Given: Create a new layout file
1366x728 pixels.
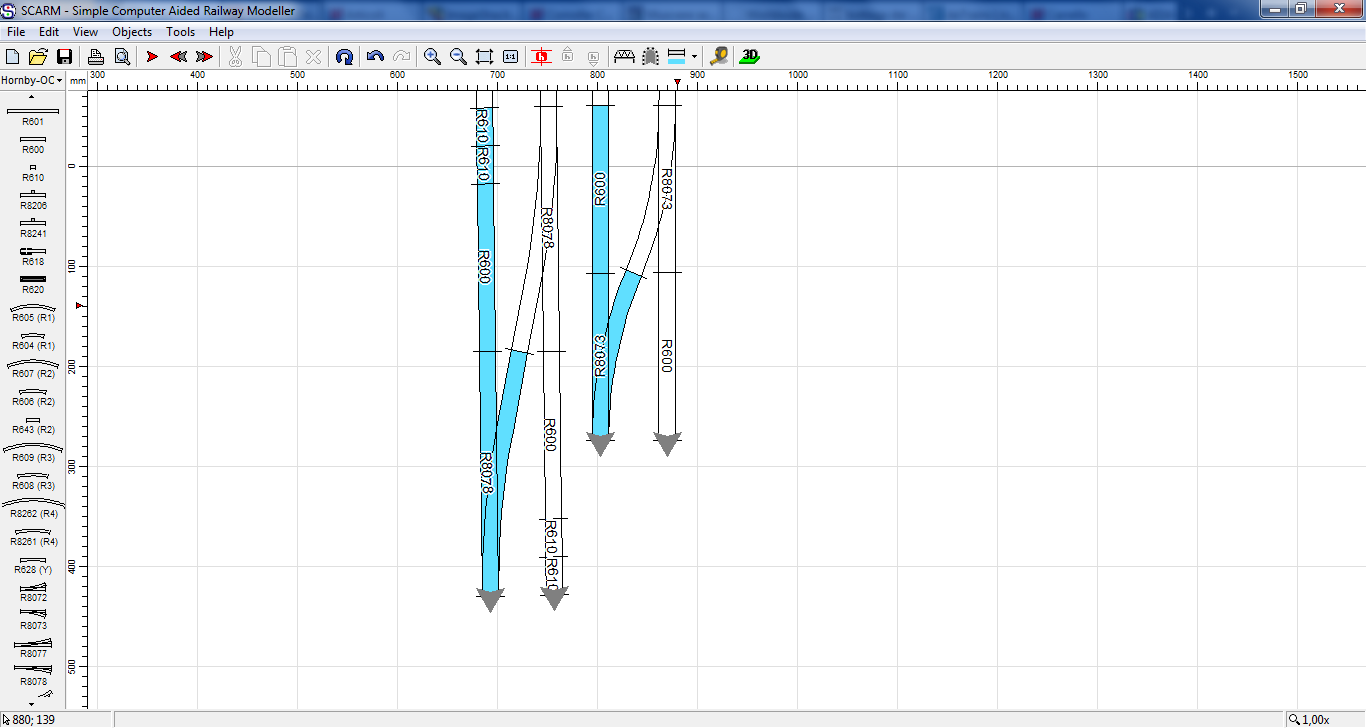Looking at the screenshot, I should 13,57.
